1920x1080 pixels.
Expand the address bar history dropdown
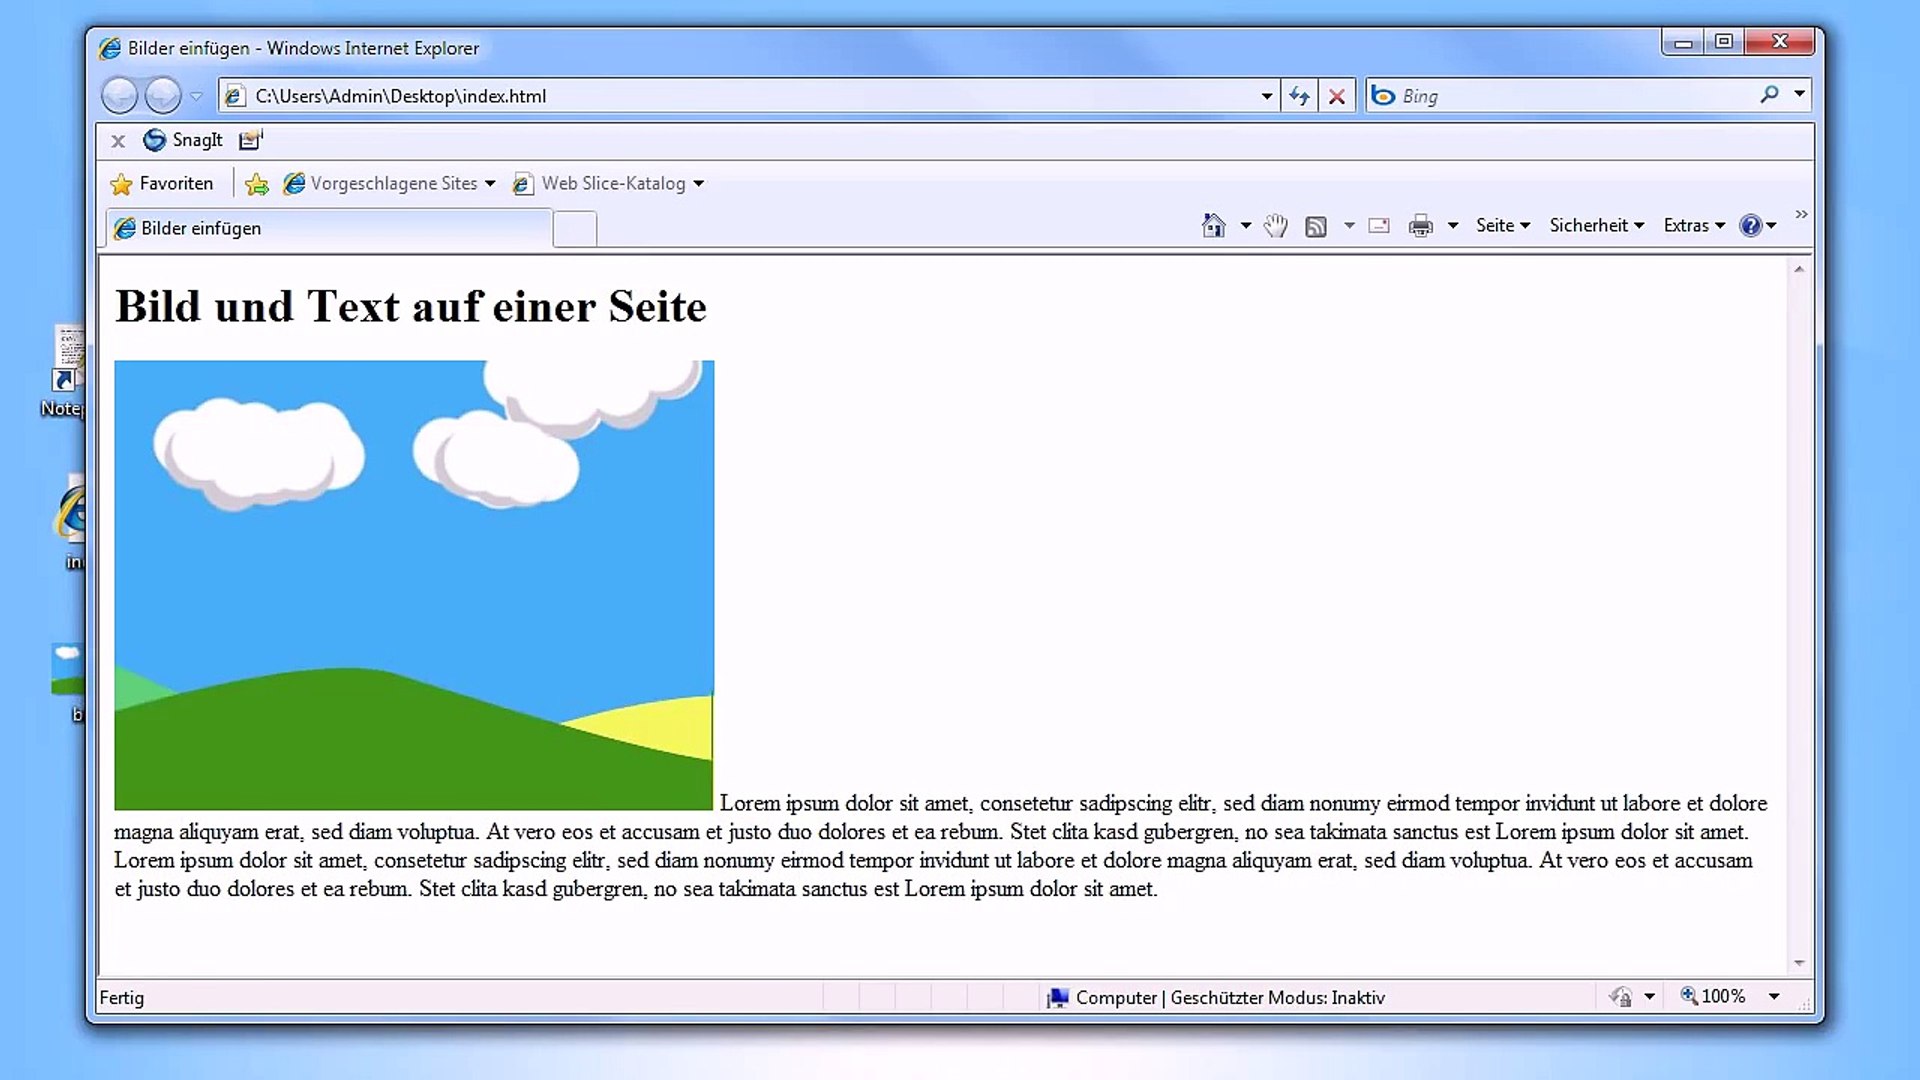pos(1267,96)
